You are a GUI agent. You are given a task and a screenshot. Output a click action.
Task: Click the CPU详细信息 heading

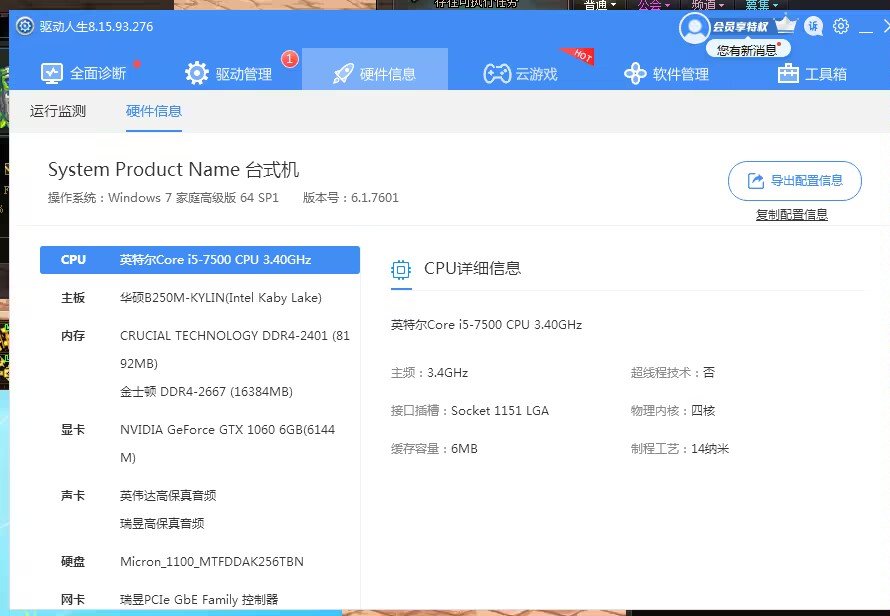[472, 268]
